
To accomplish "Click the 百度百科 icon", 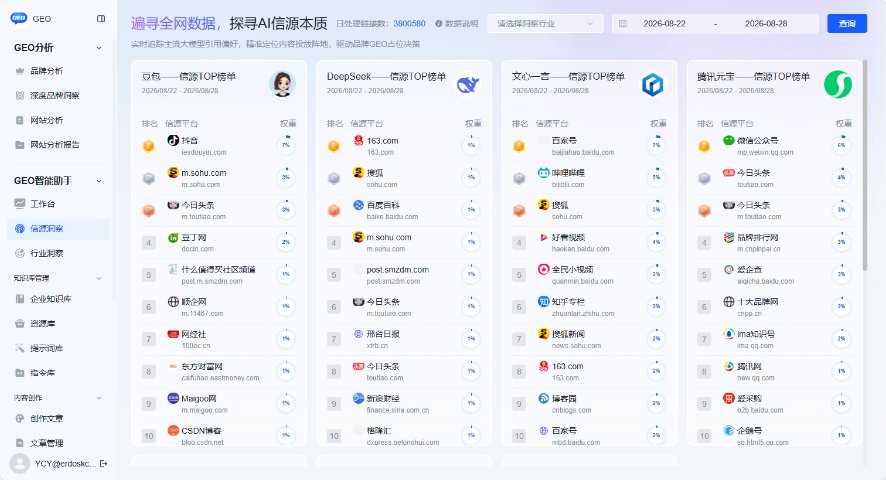I will pyautogui.click(x=358, y=205).
